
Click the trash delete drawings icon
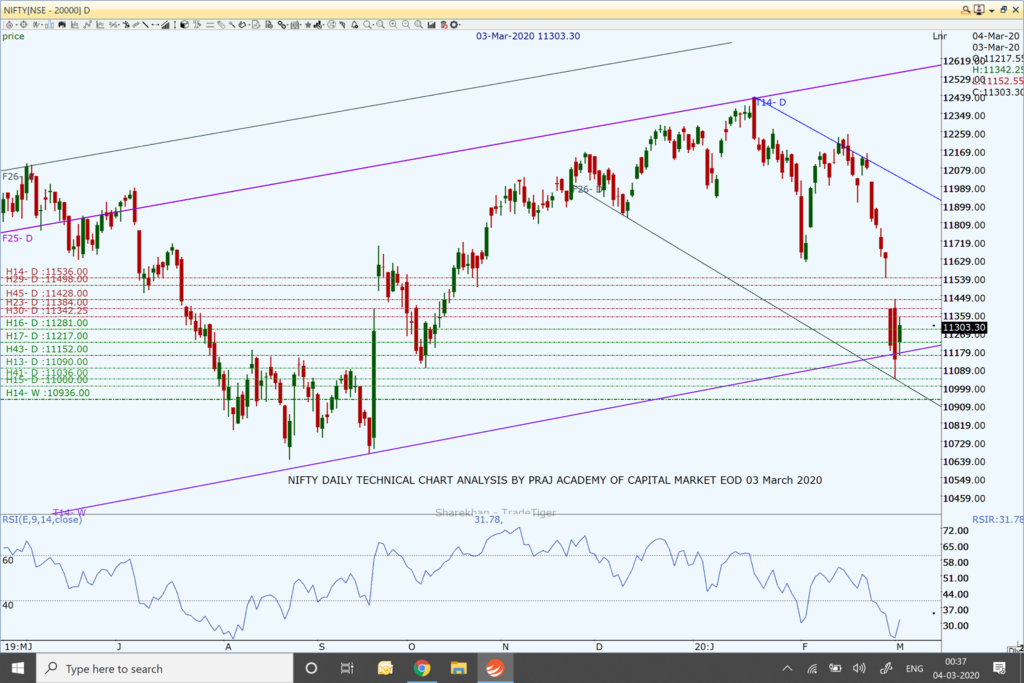[x=443, y=25]
